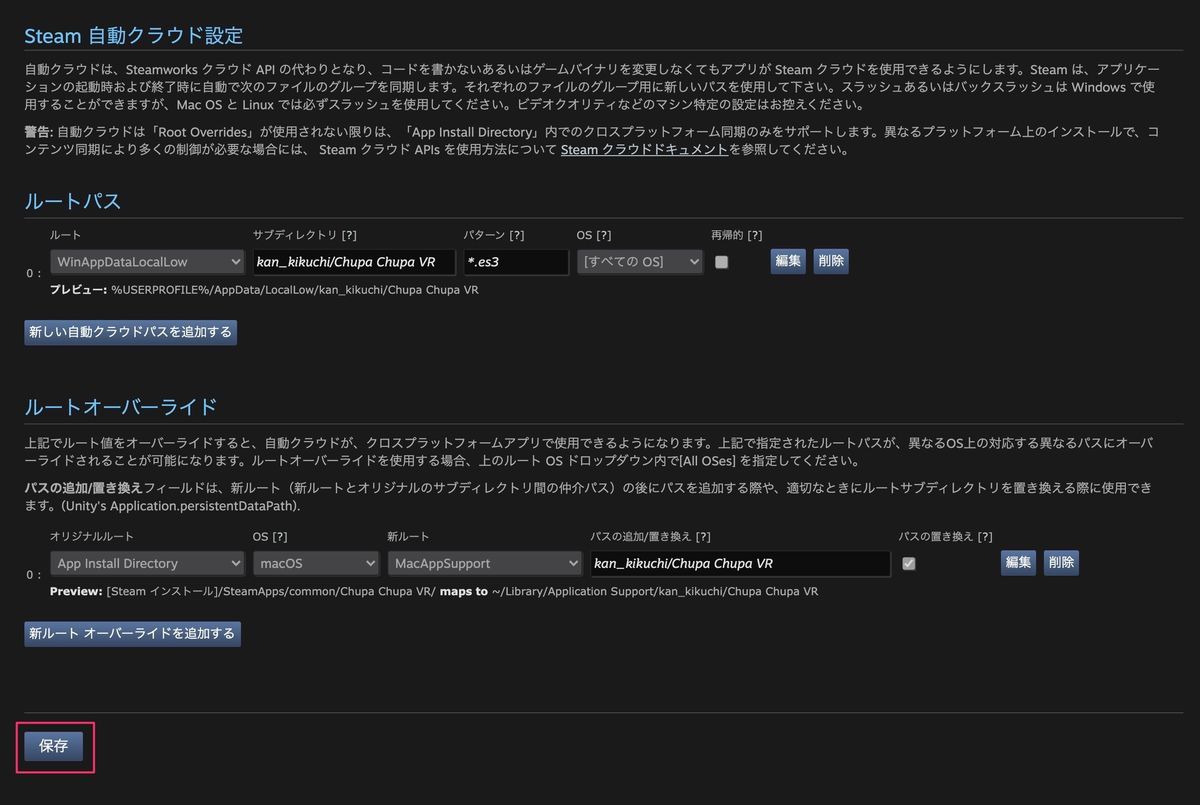Click the OS [?] label in root paths
The image size is (1200, 805).
(x=595, y=235)
